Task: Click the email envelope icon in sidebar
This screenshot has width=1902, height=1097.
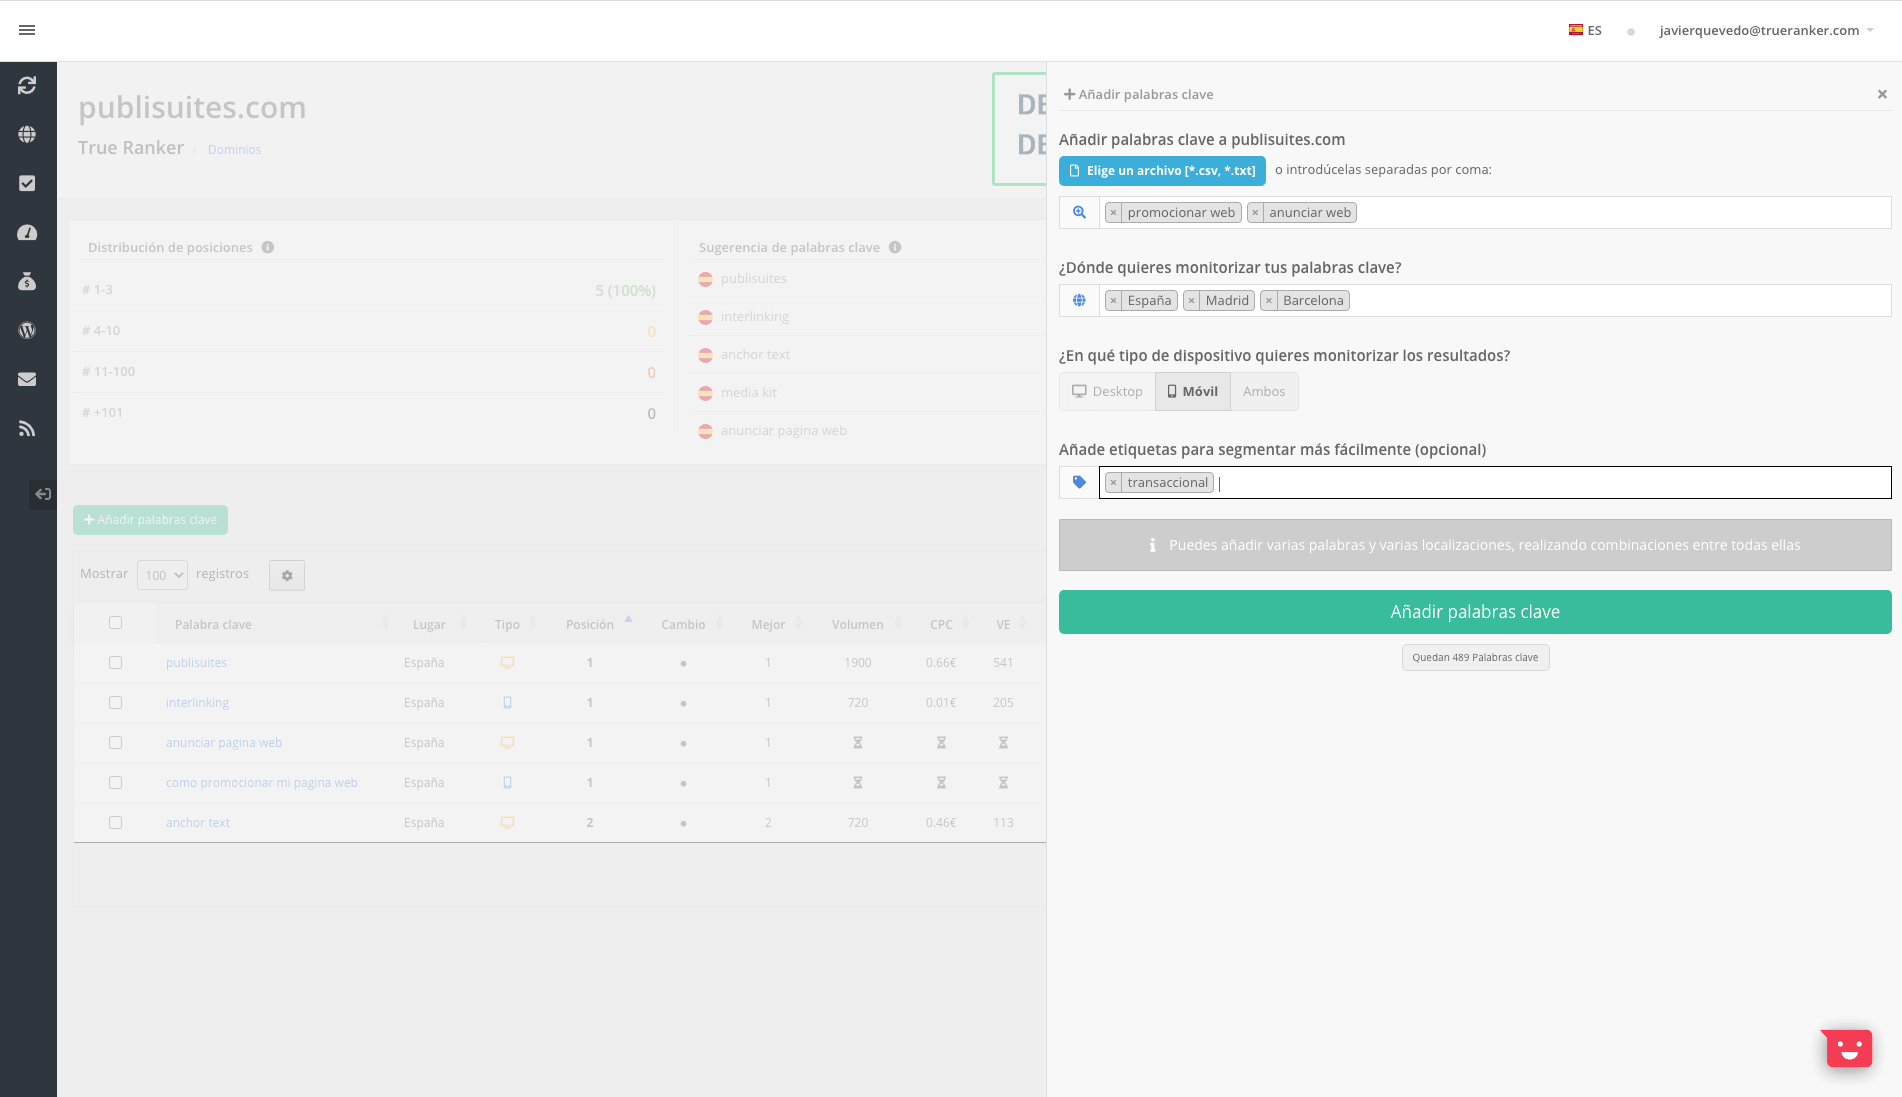Action: pyautogui.click(x=27, y=378)
